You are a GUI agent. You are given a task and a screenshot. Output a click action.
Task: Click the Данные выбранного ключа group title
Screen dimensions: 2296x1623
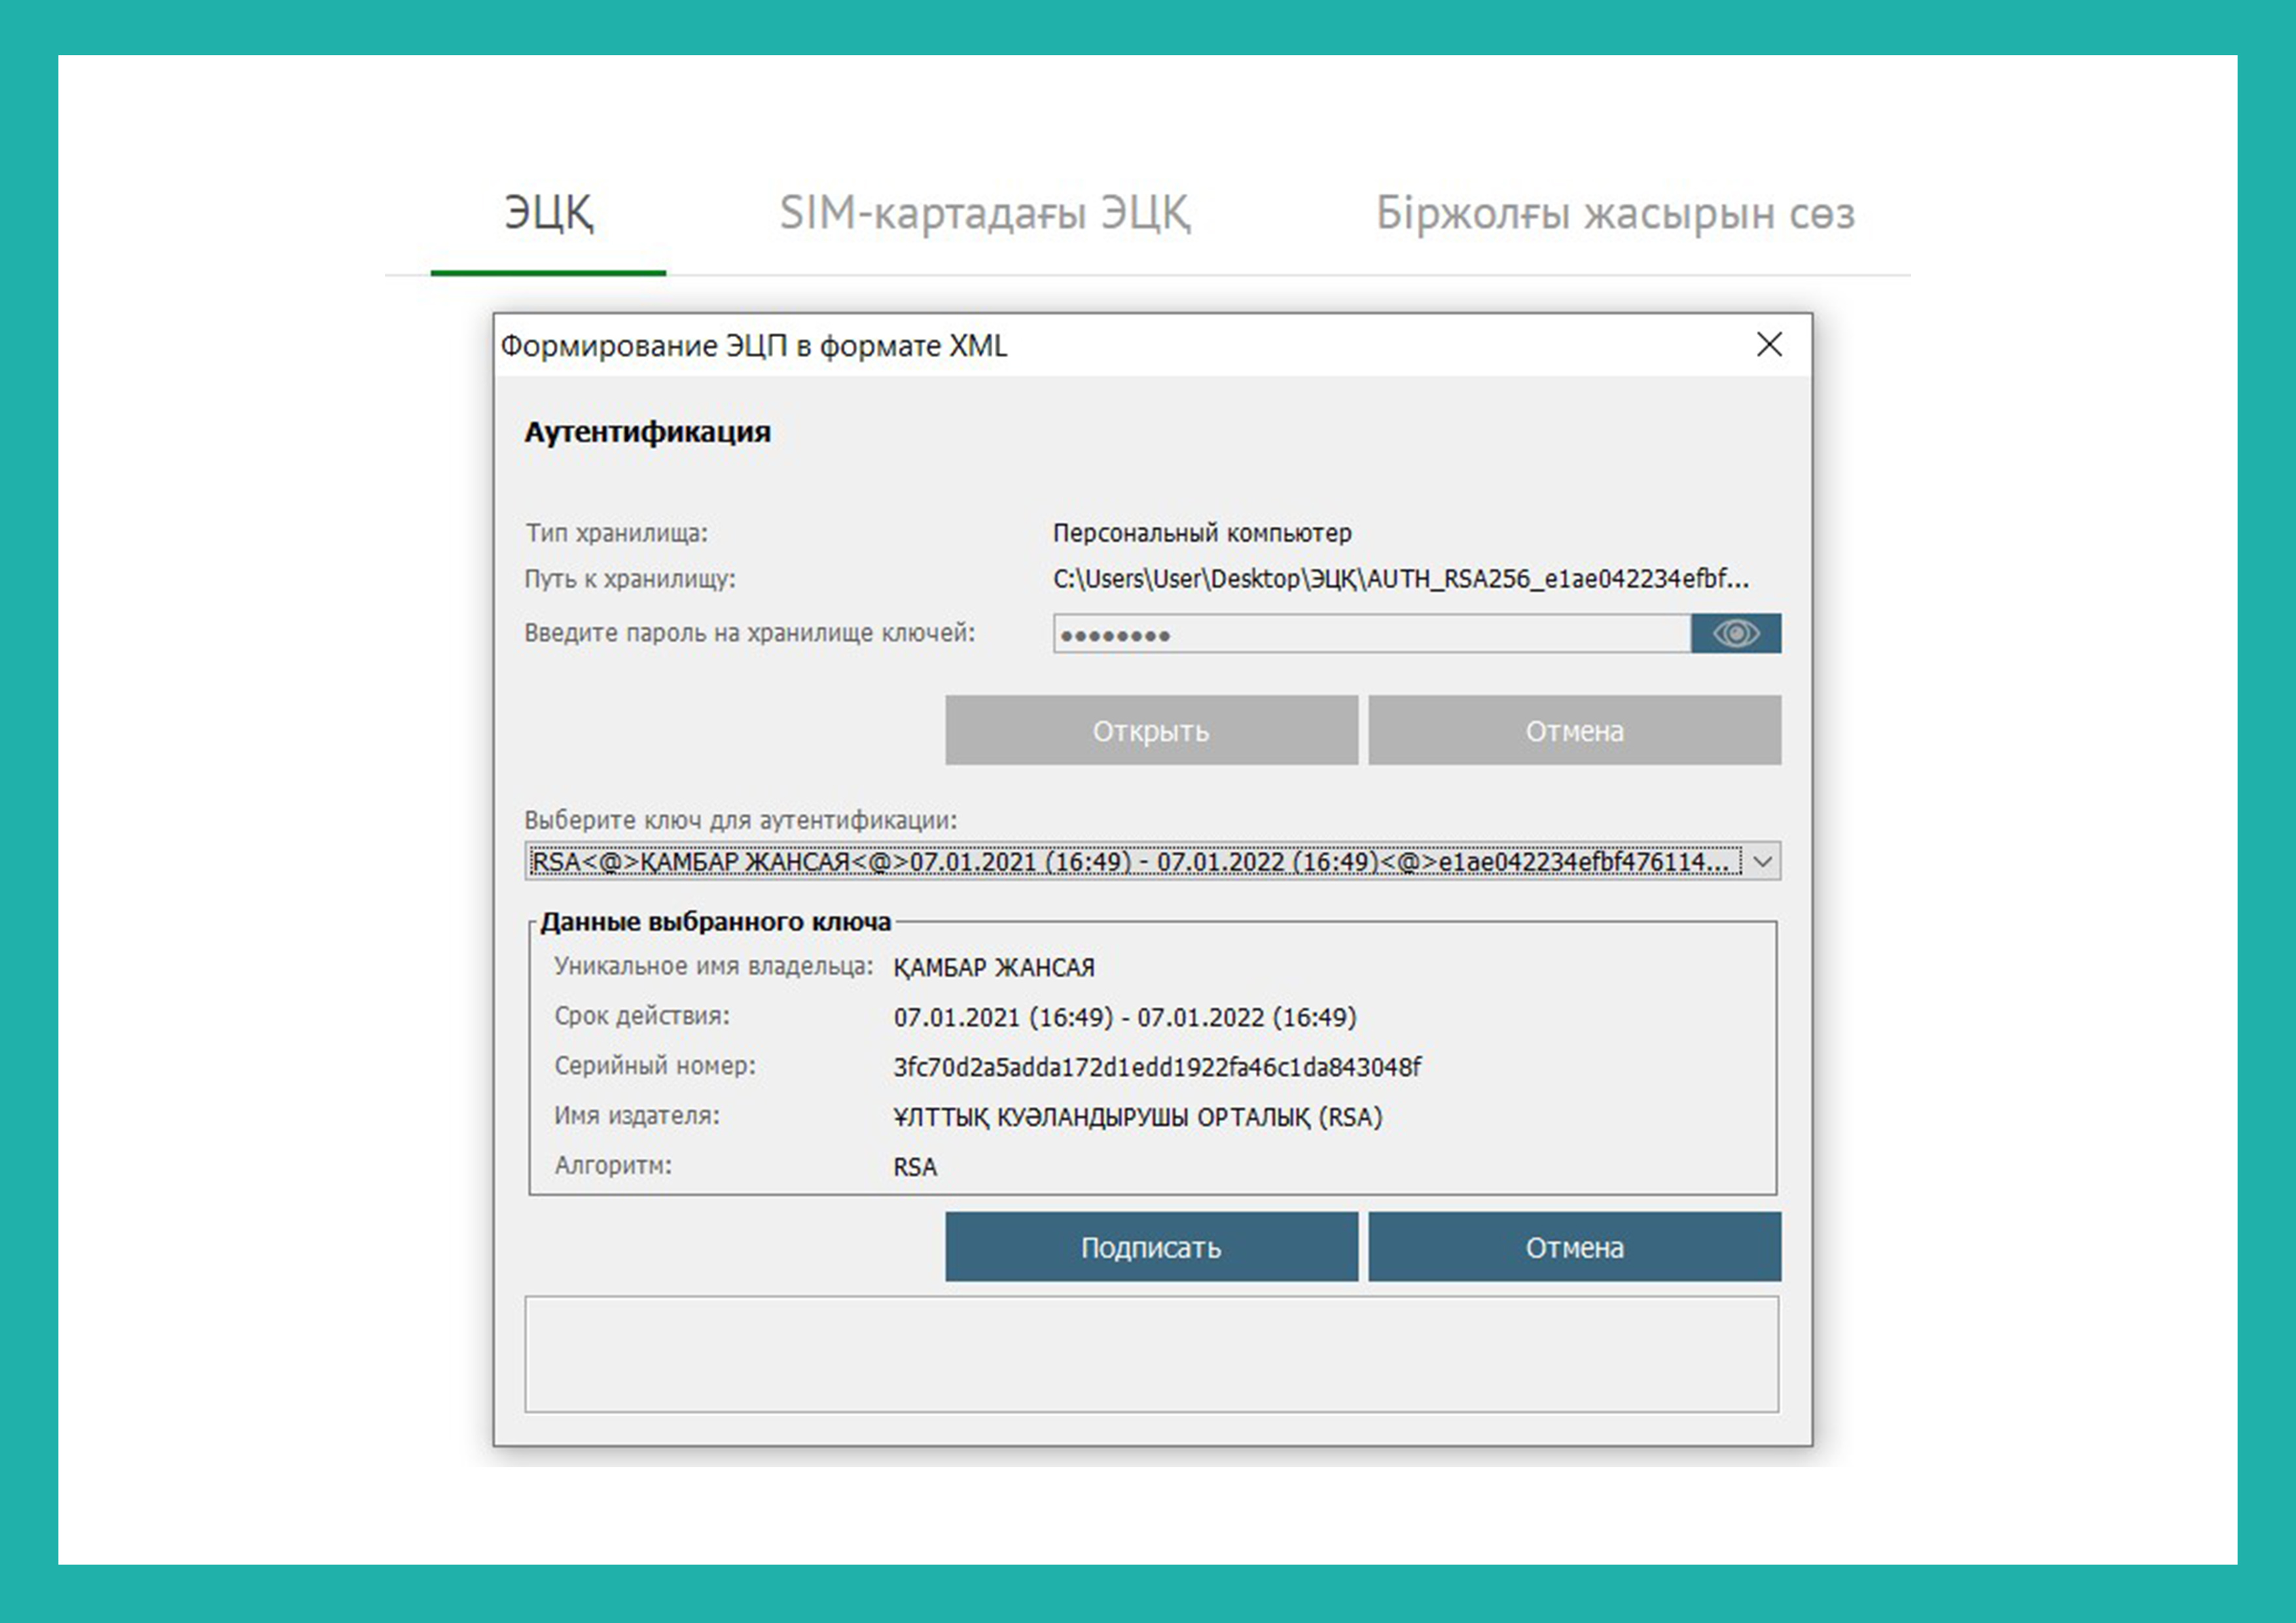(715, 921)
